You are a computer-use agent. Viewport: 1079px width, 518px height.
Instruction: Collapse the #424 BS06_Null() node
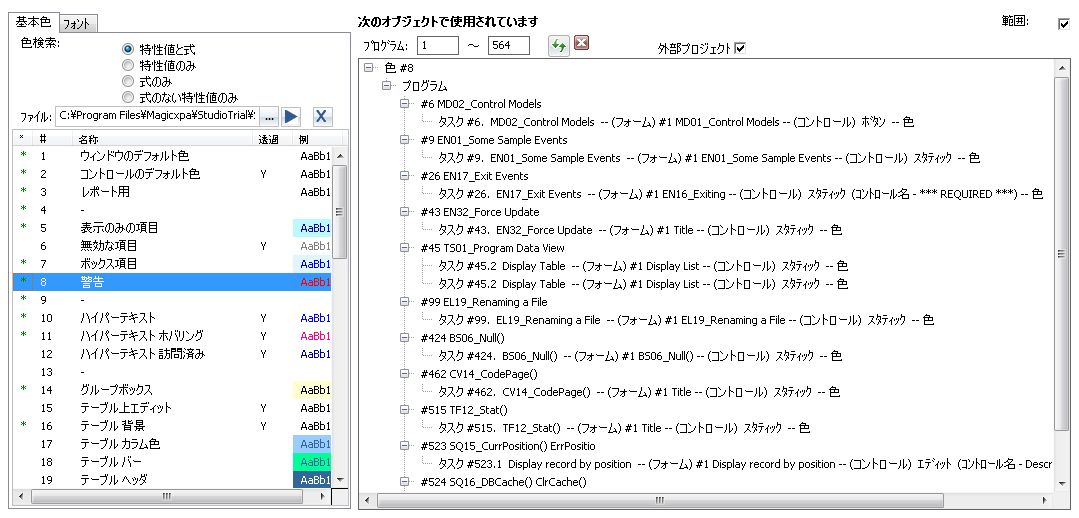click(404, 338)
